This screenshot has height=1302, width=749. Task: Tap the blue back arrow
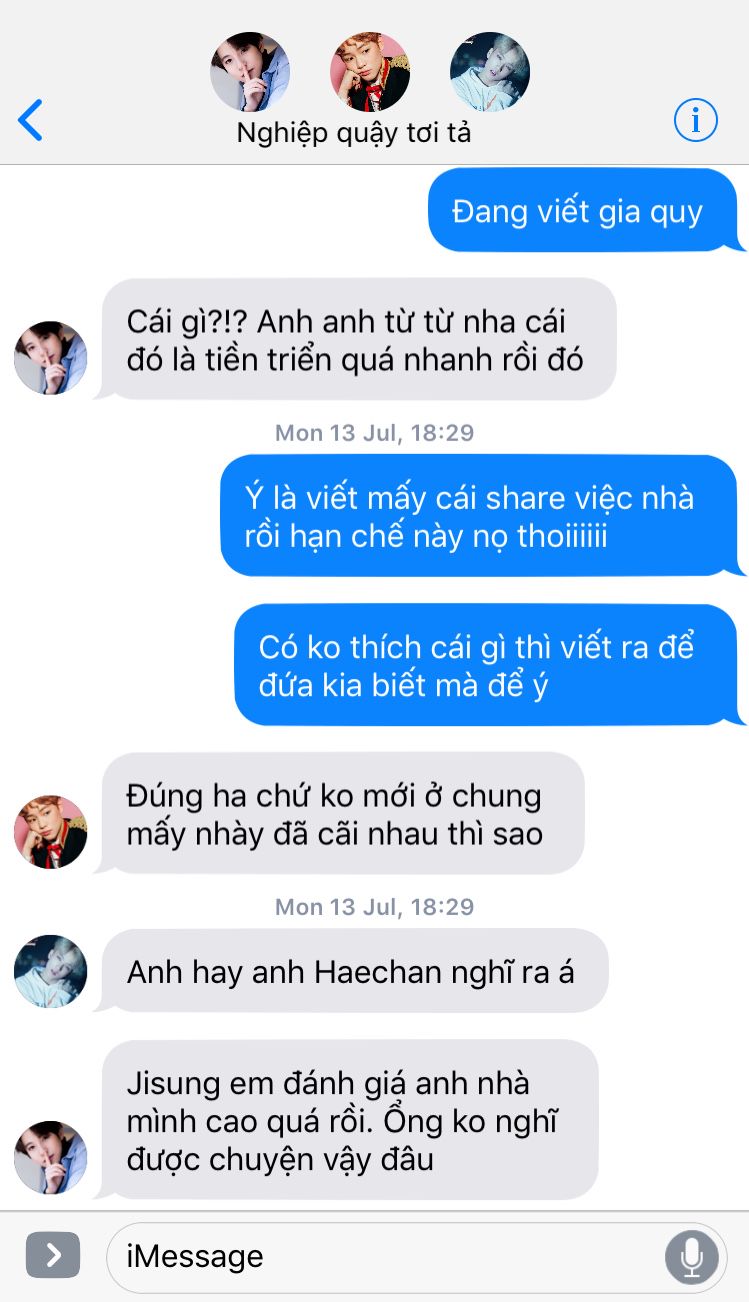[30, 120]
